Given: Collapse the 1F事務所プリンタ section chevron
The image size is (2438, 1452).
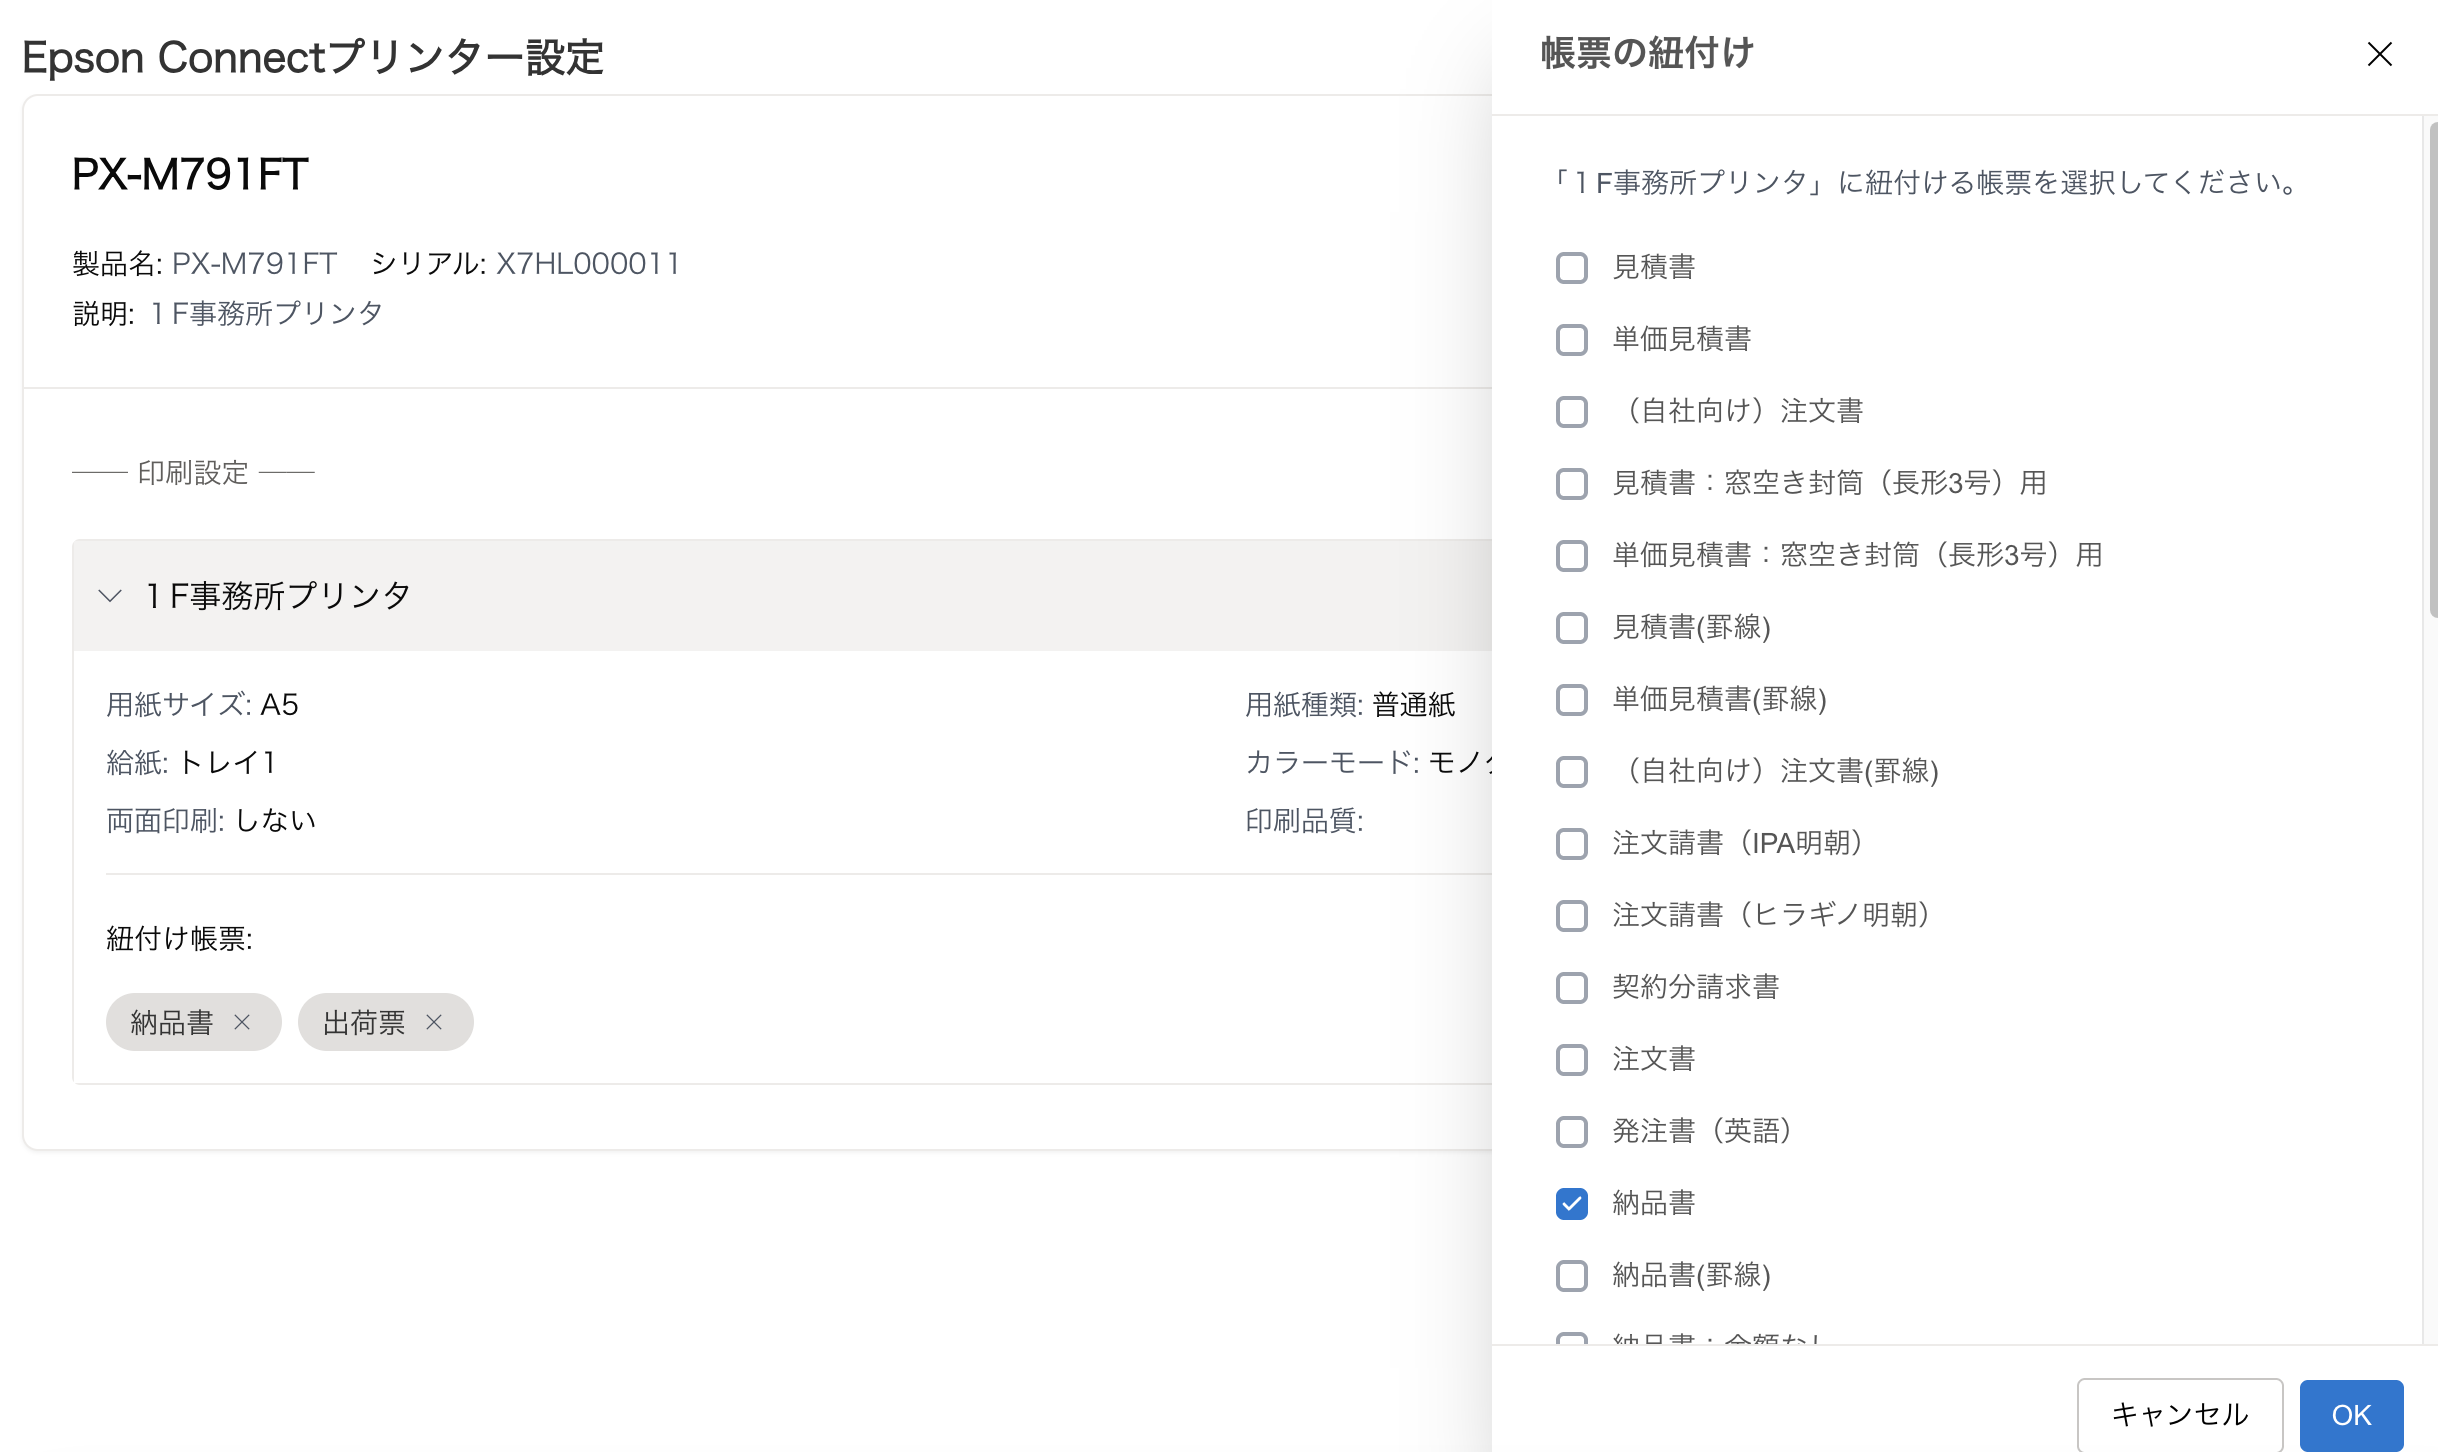Looking at the screenshot, I should [x=110, y=596].
